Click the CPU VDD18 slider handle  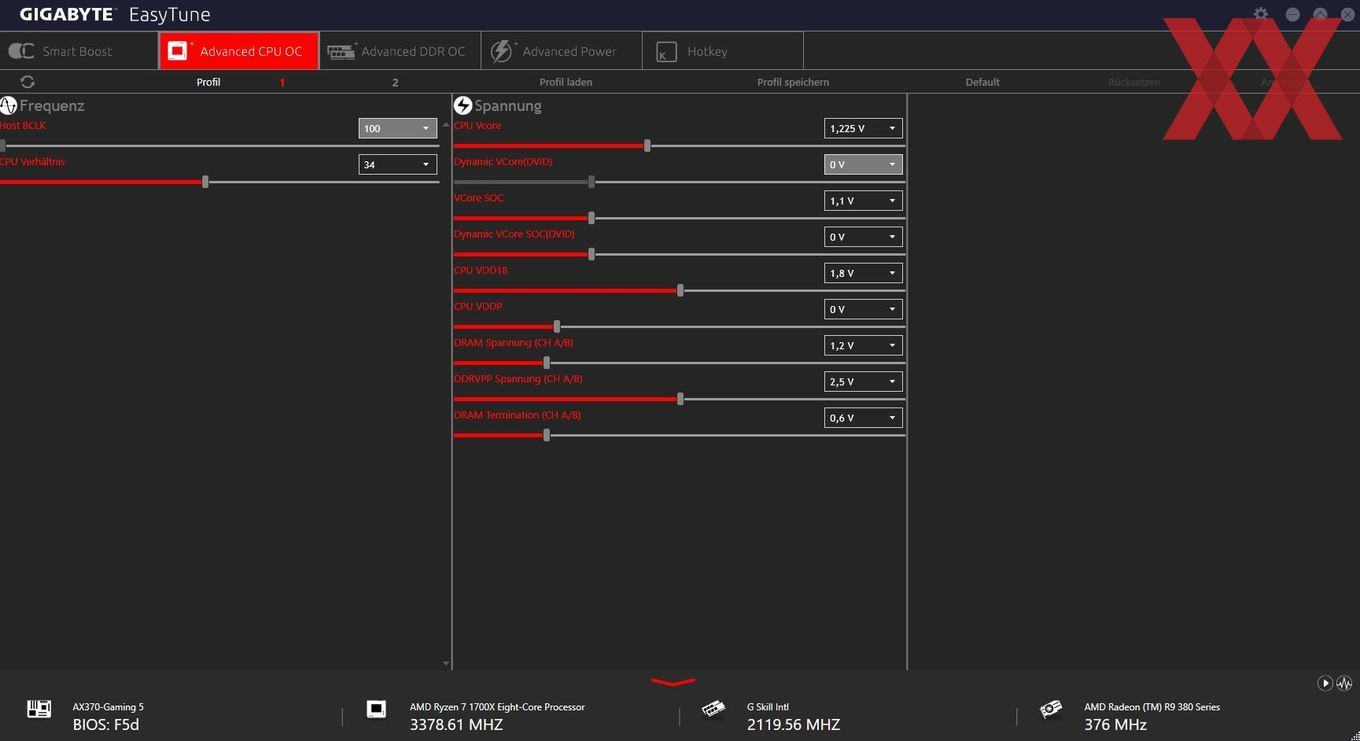pos(680,290)
